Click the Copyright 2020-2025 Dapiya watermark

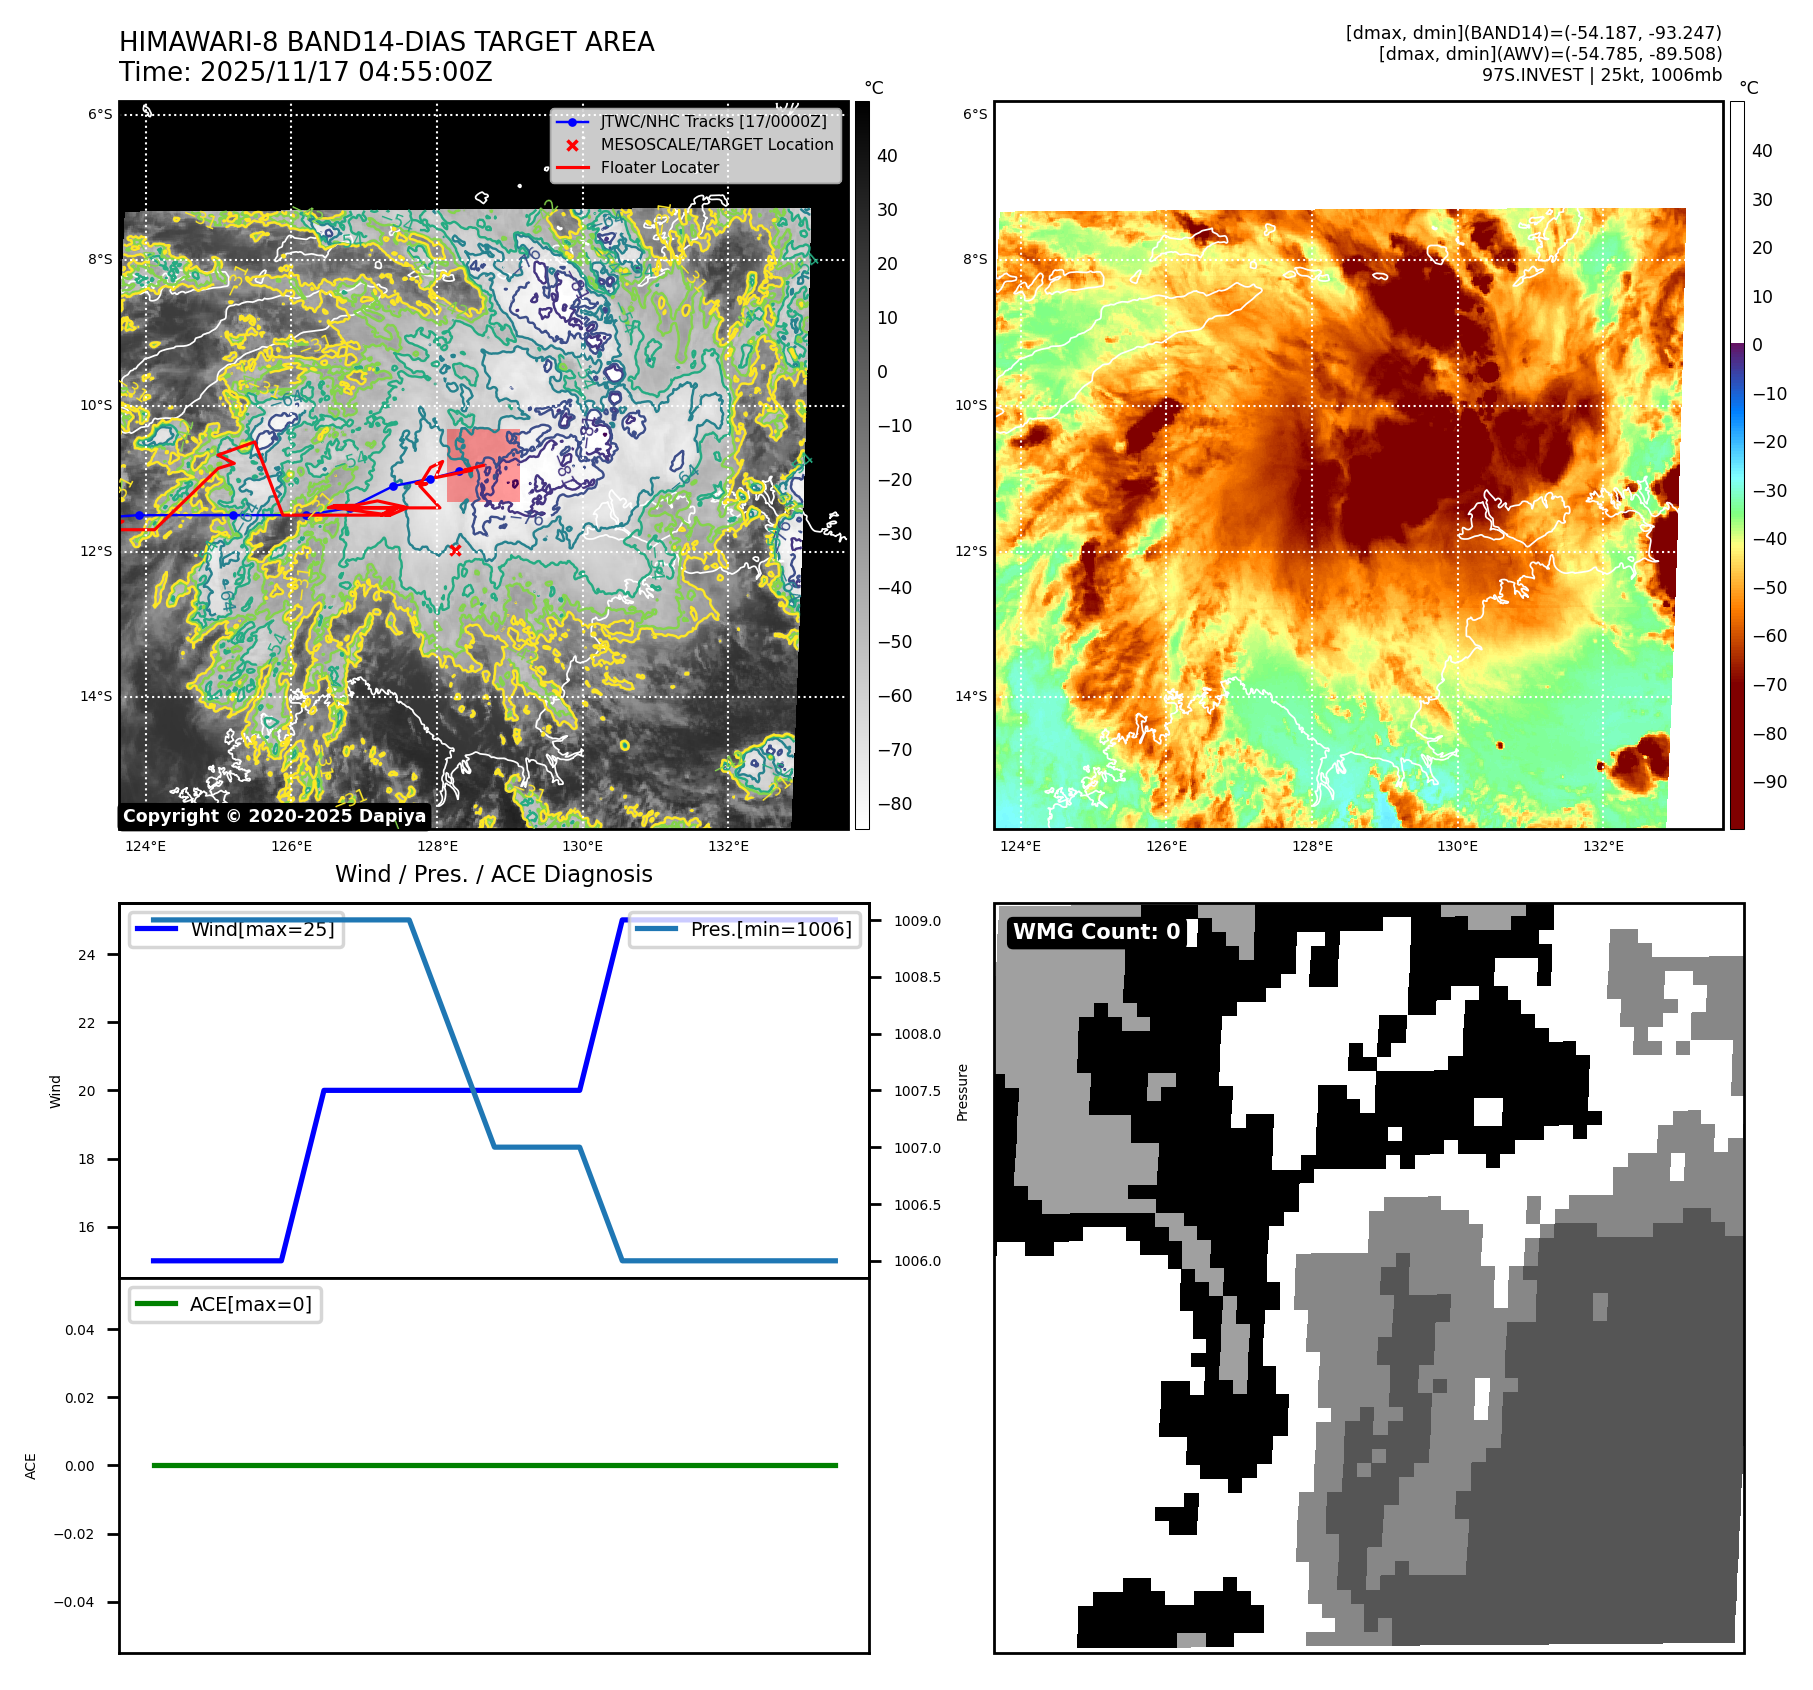tap(274, 816)
